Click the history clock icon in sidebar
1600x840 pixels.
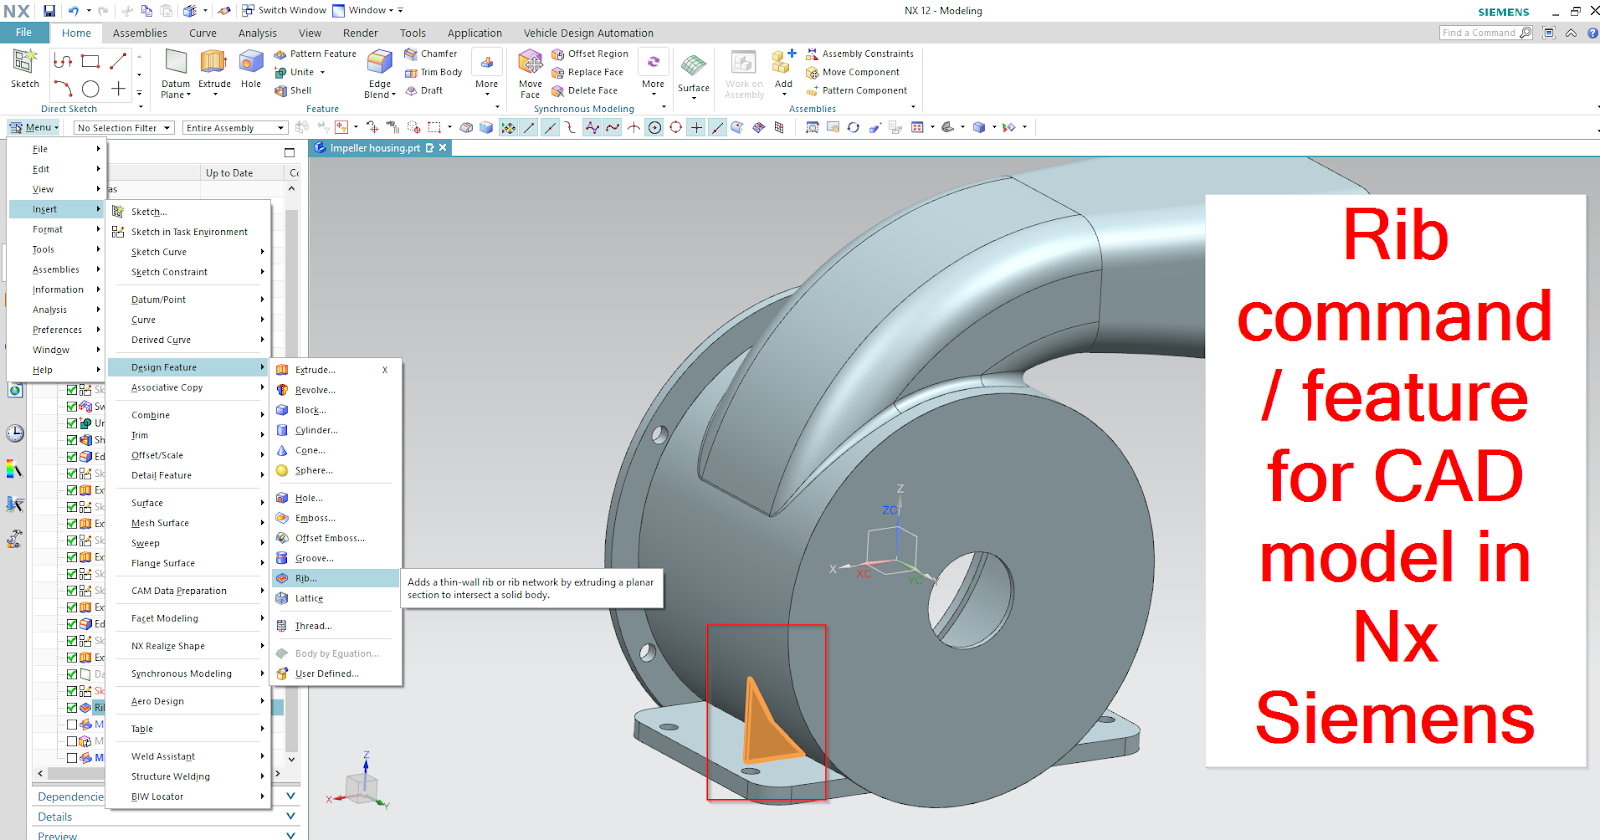click(x=15, y=433)
